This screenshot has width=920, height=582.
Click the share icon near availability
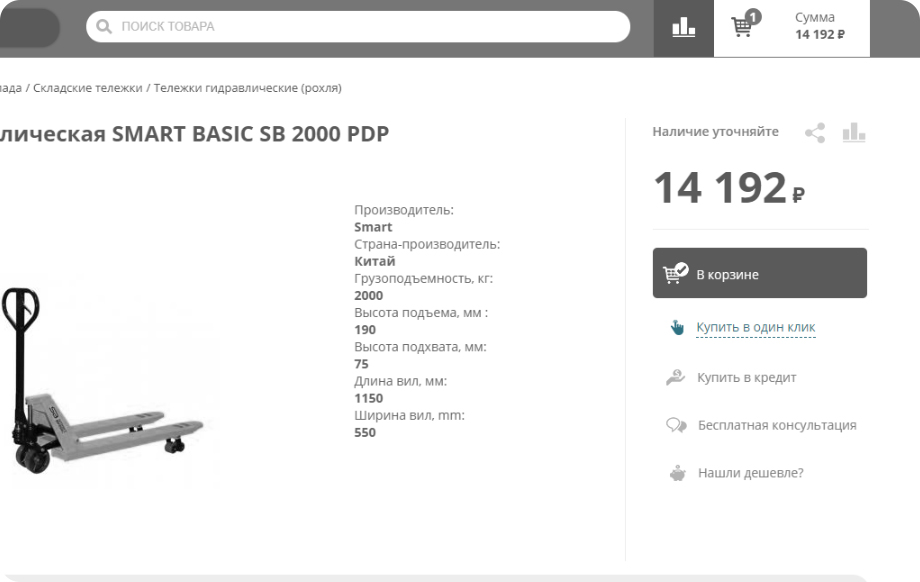815,132
